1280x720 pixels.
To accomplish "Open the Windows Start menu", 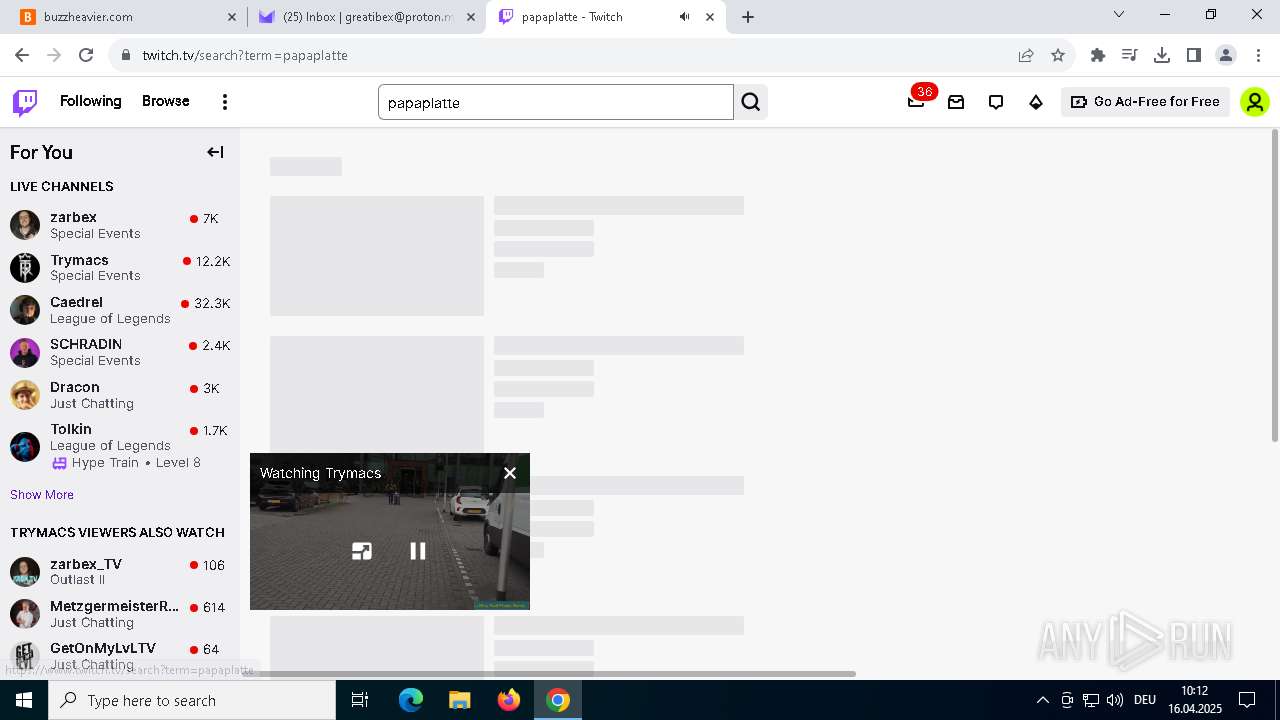I will 24,700.
